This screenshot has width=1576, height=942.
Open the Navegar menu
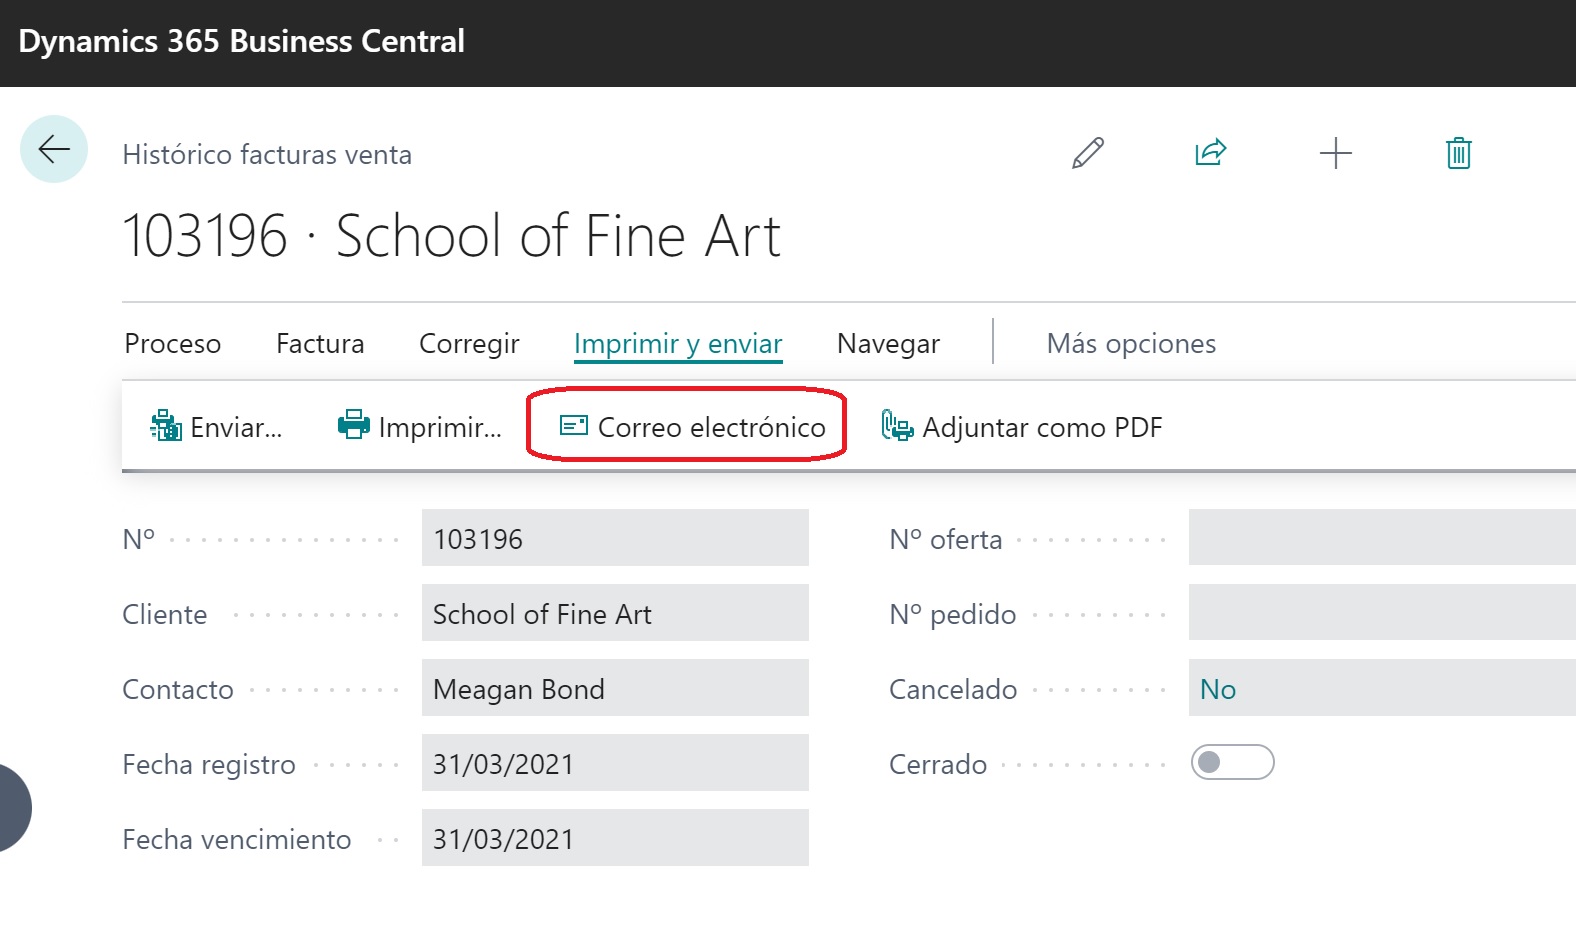[888, 344]
